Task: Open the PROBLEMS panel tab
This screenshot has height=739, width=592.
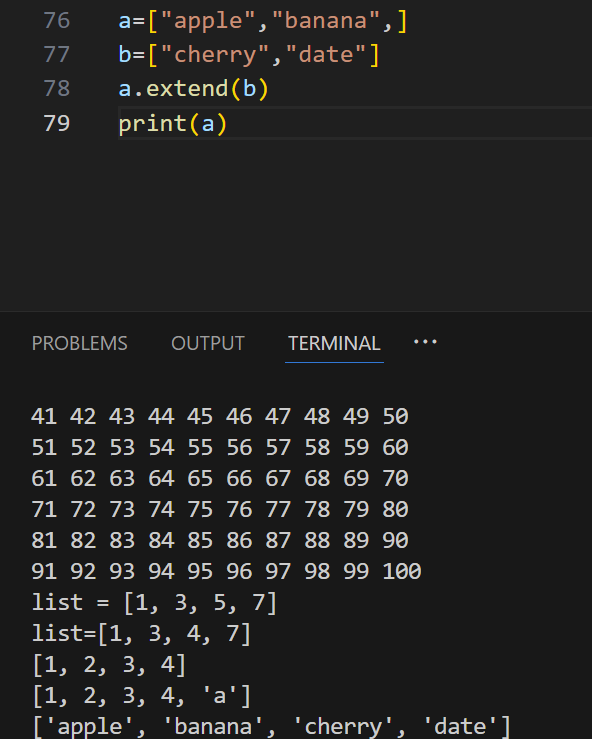Action: [80, 344]
